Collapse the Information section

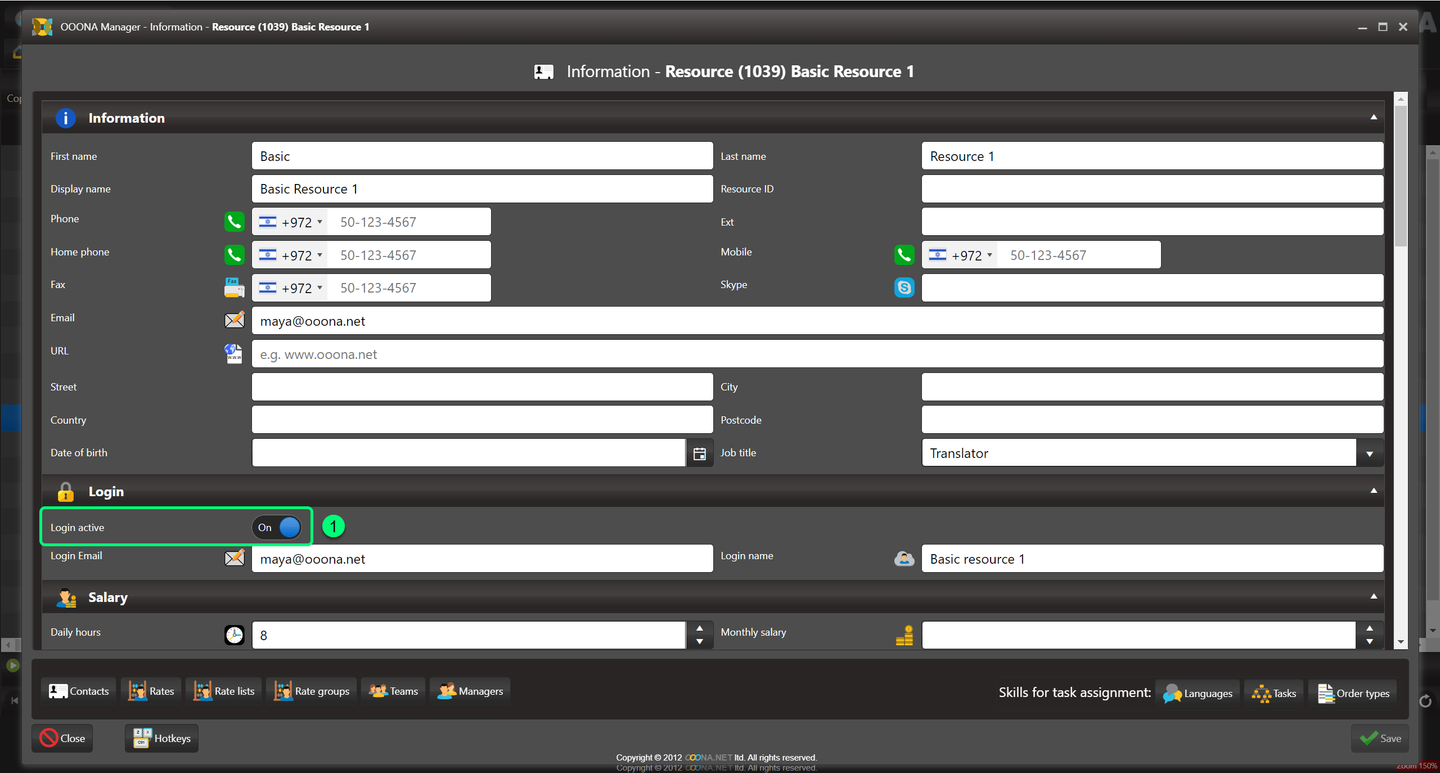tap(1373, 118)
